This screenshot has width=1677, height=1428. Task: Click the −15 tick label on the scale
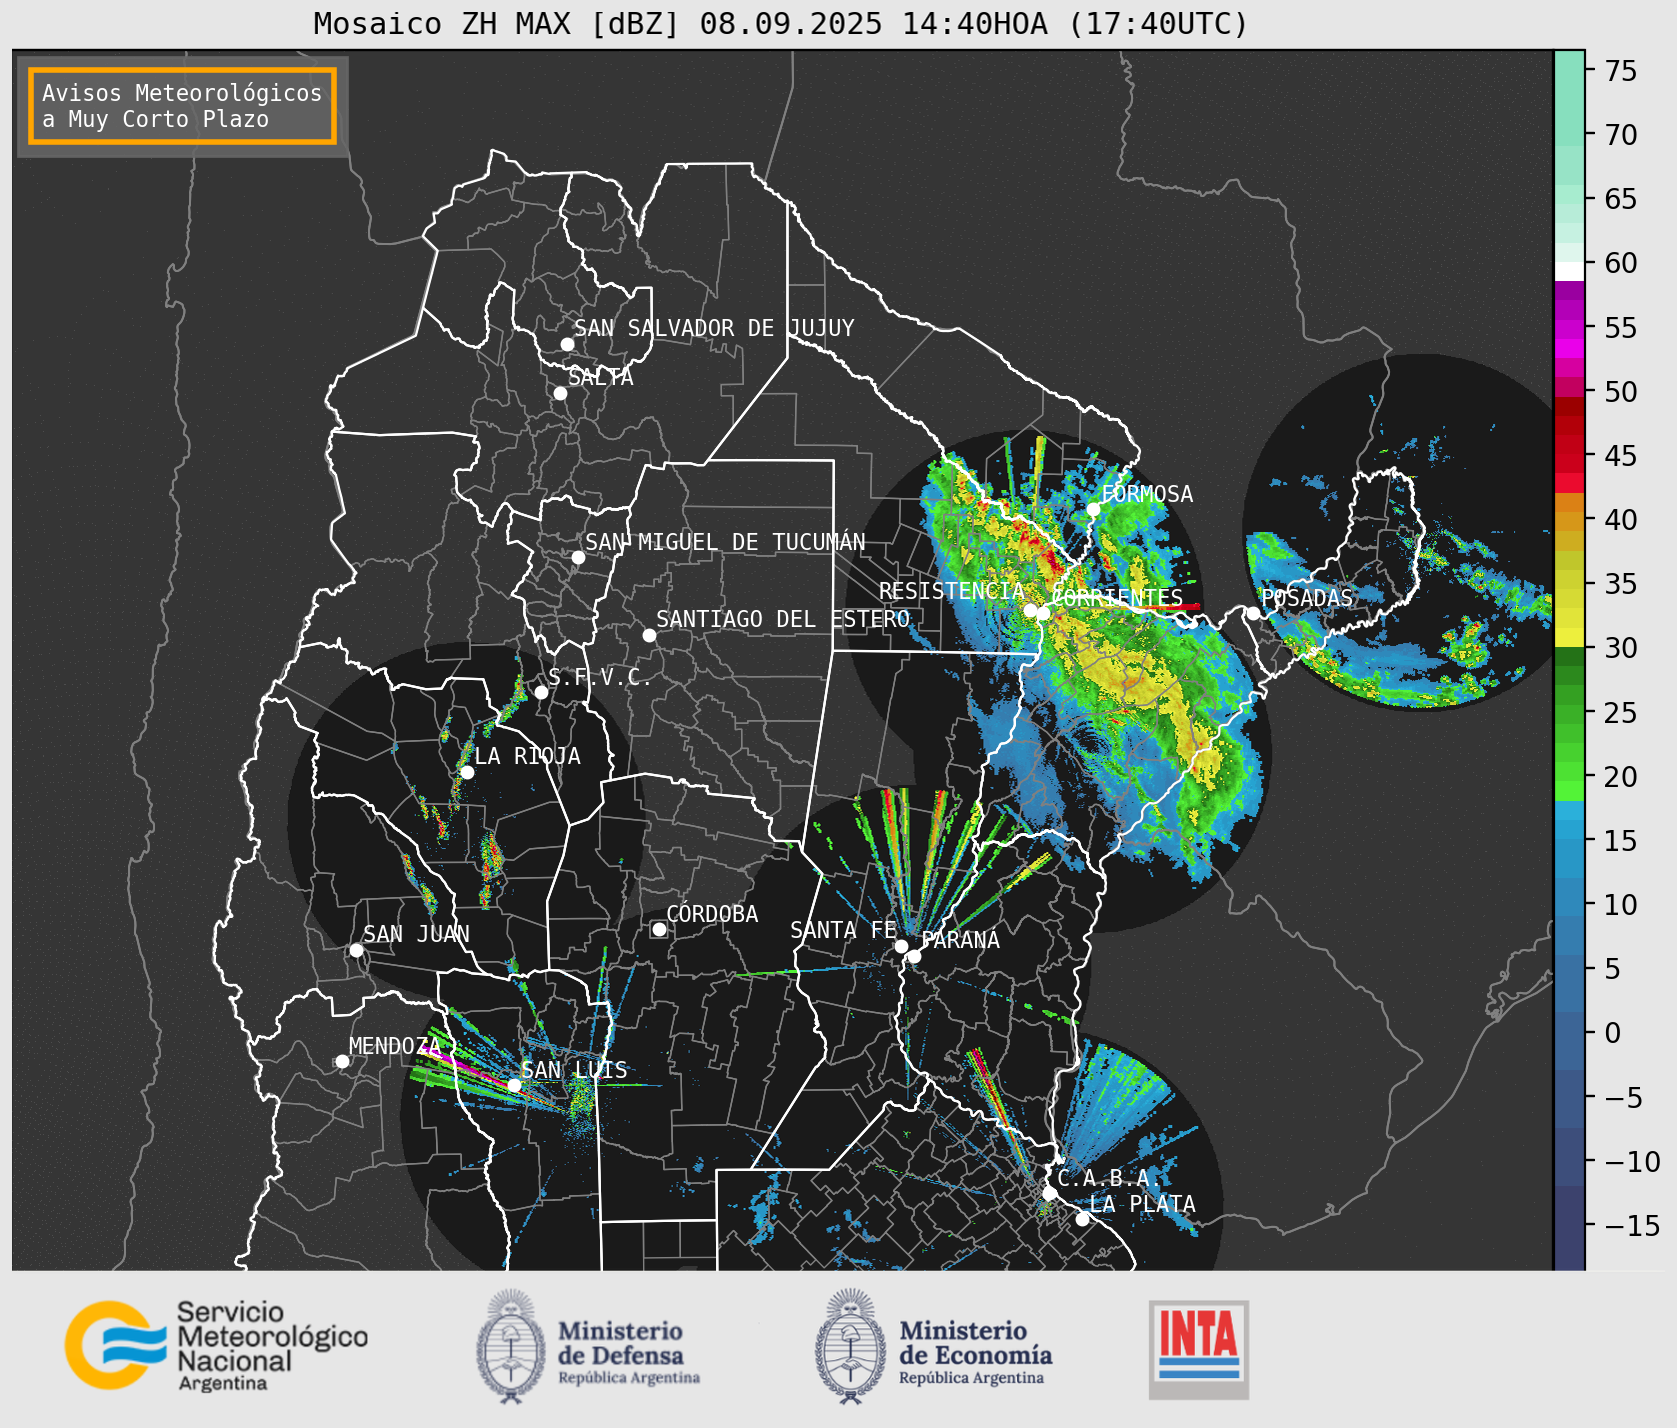1633,1226
